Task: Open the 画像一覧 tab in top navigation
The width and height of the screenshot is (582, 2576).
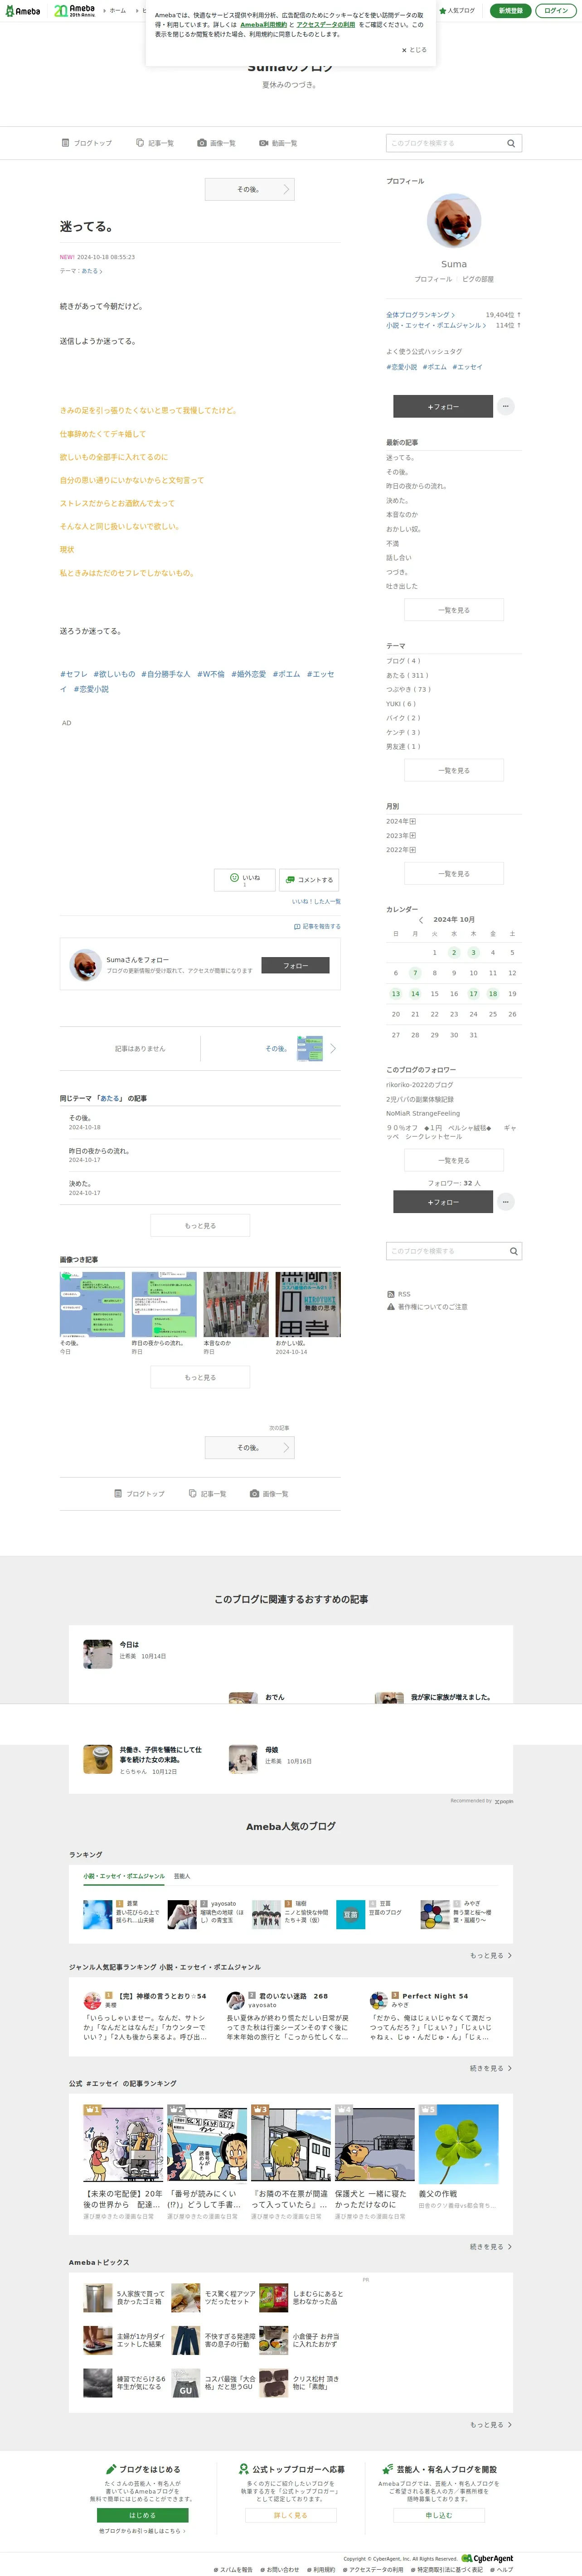Action: point(217,143)
